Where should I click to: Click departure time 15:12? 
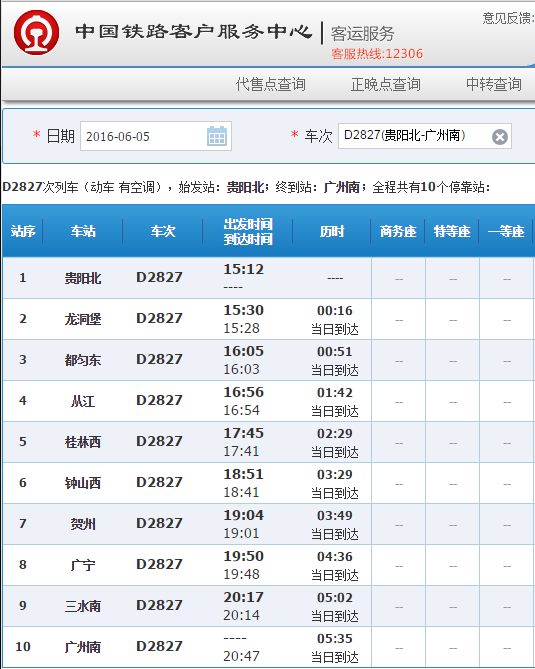pyautogui.click(x=244, y=269)
